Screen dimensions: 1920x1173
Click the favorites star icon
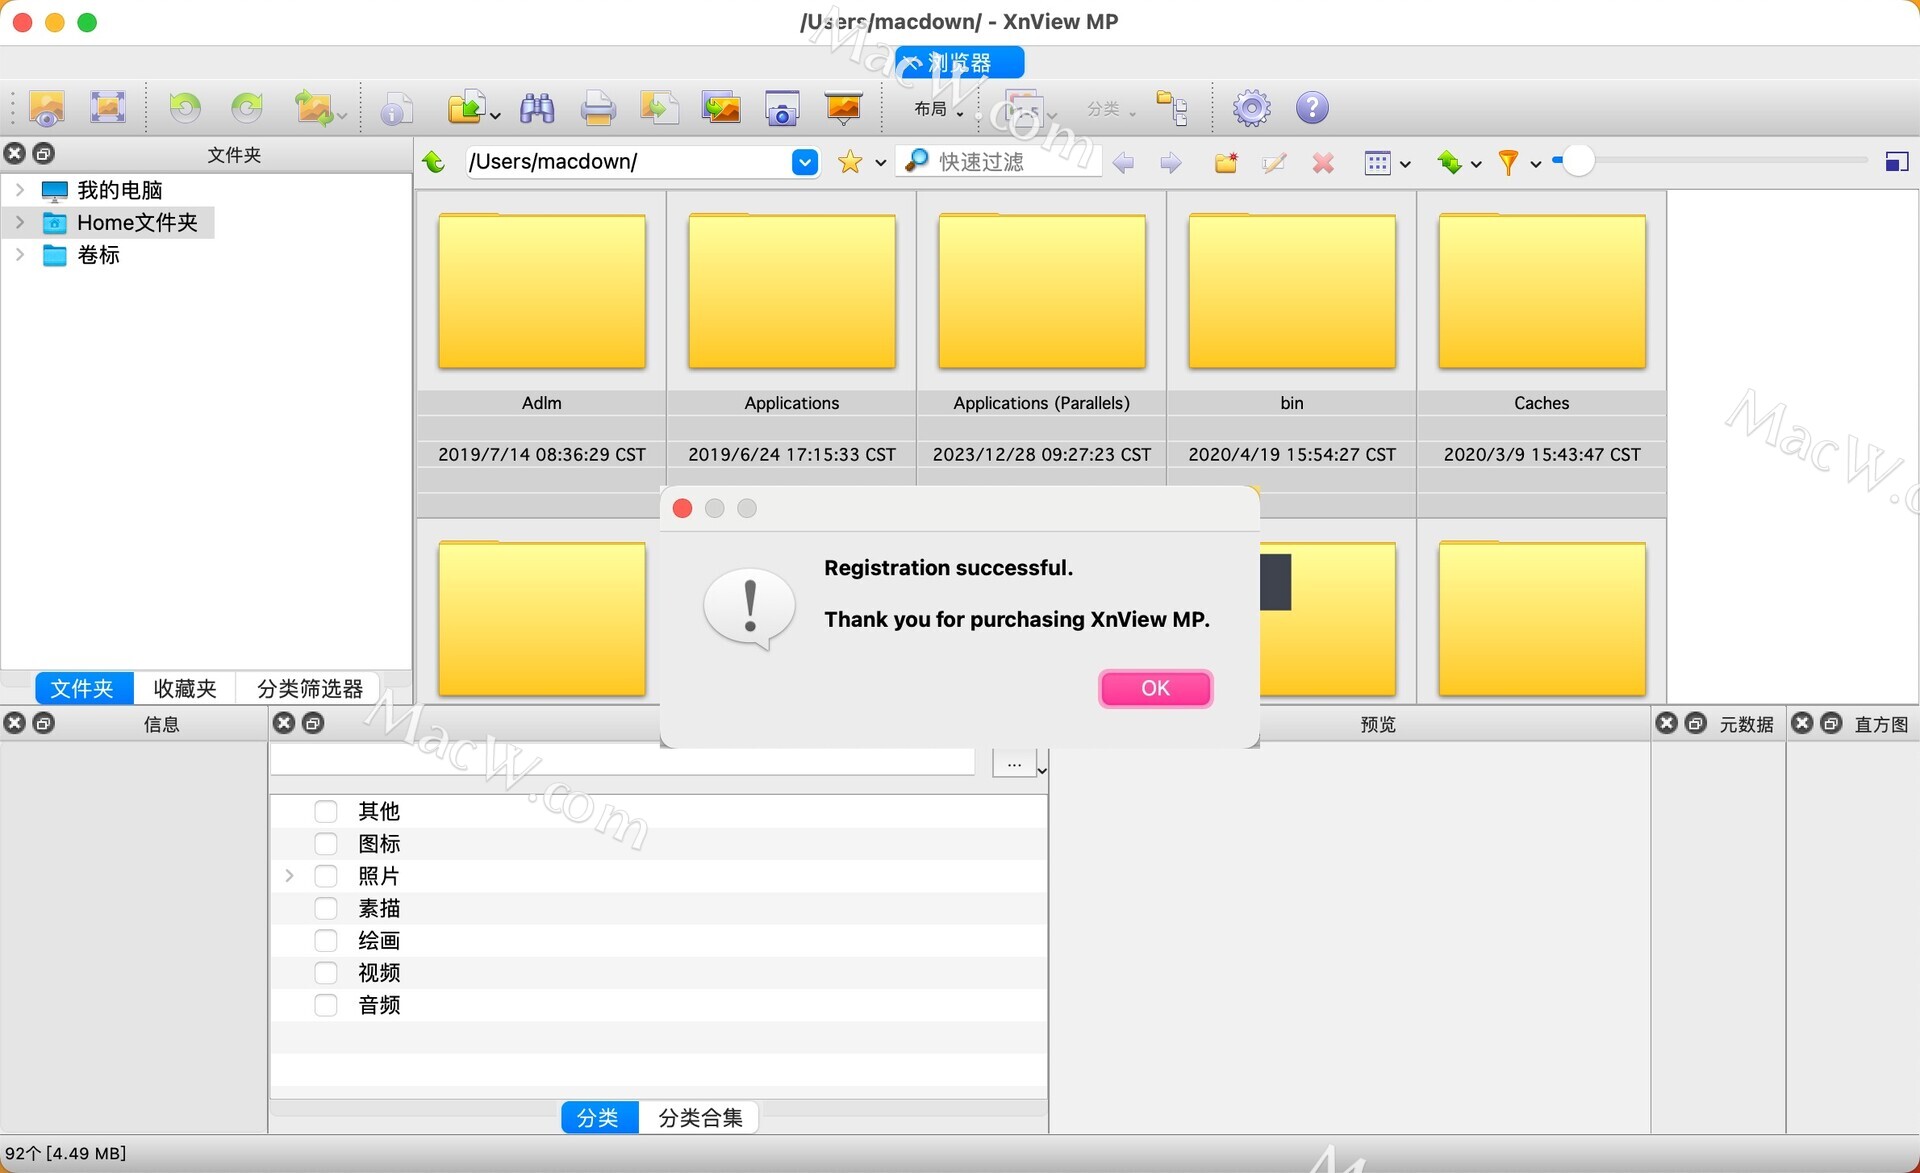coord(850,162)
